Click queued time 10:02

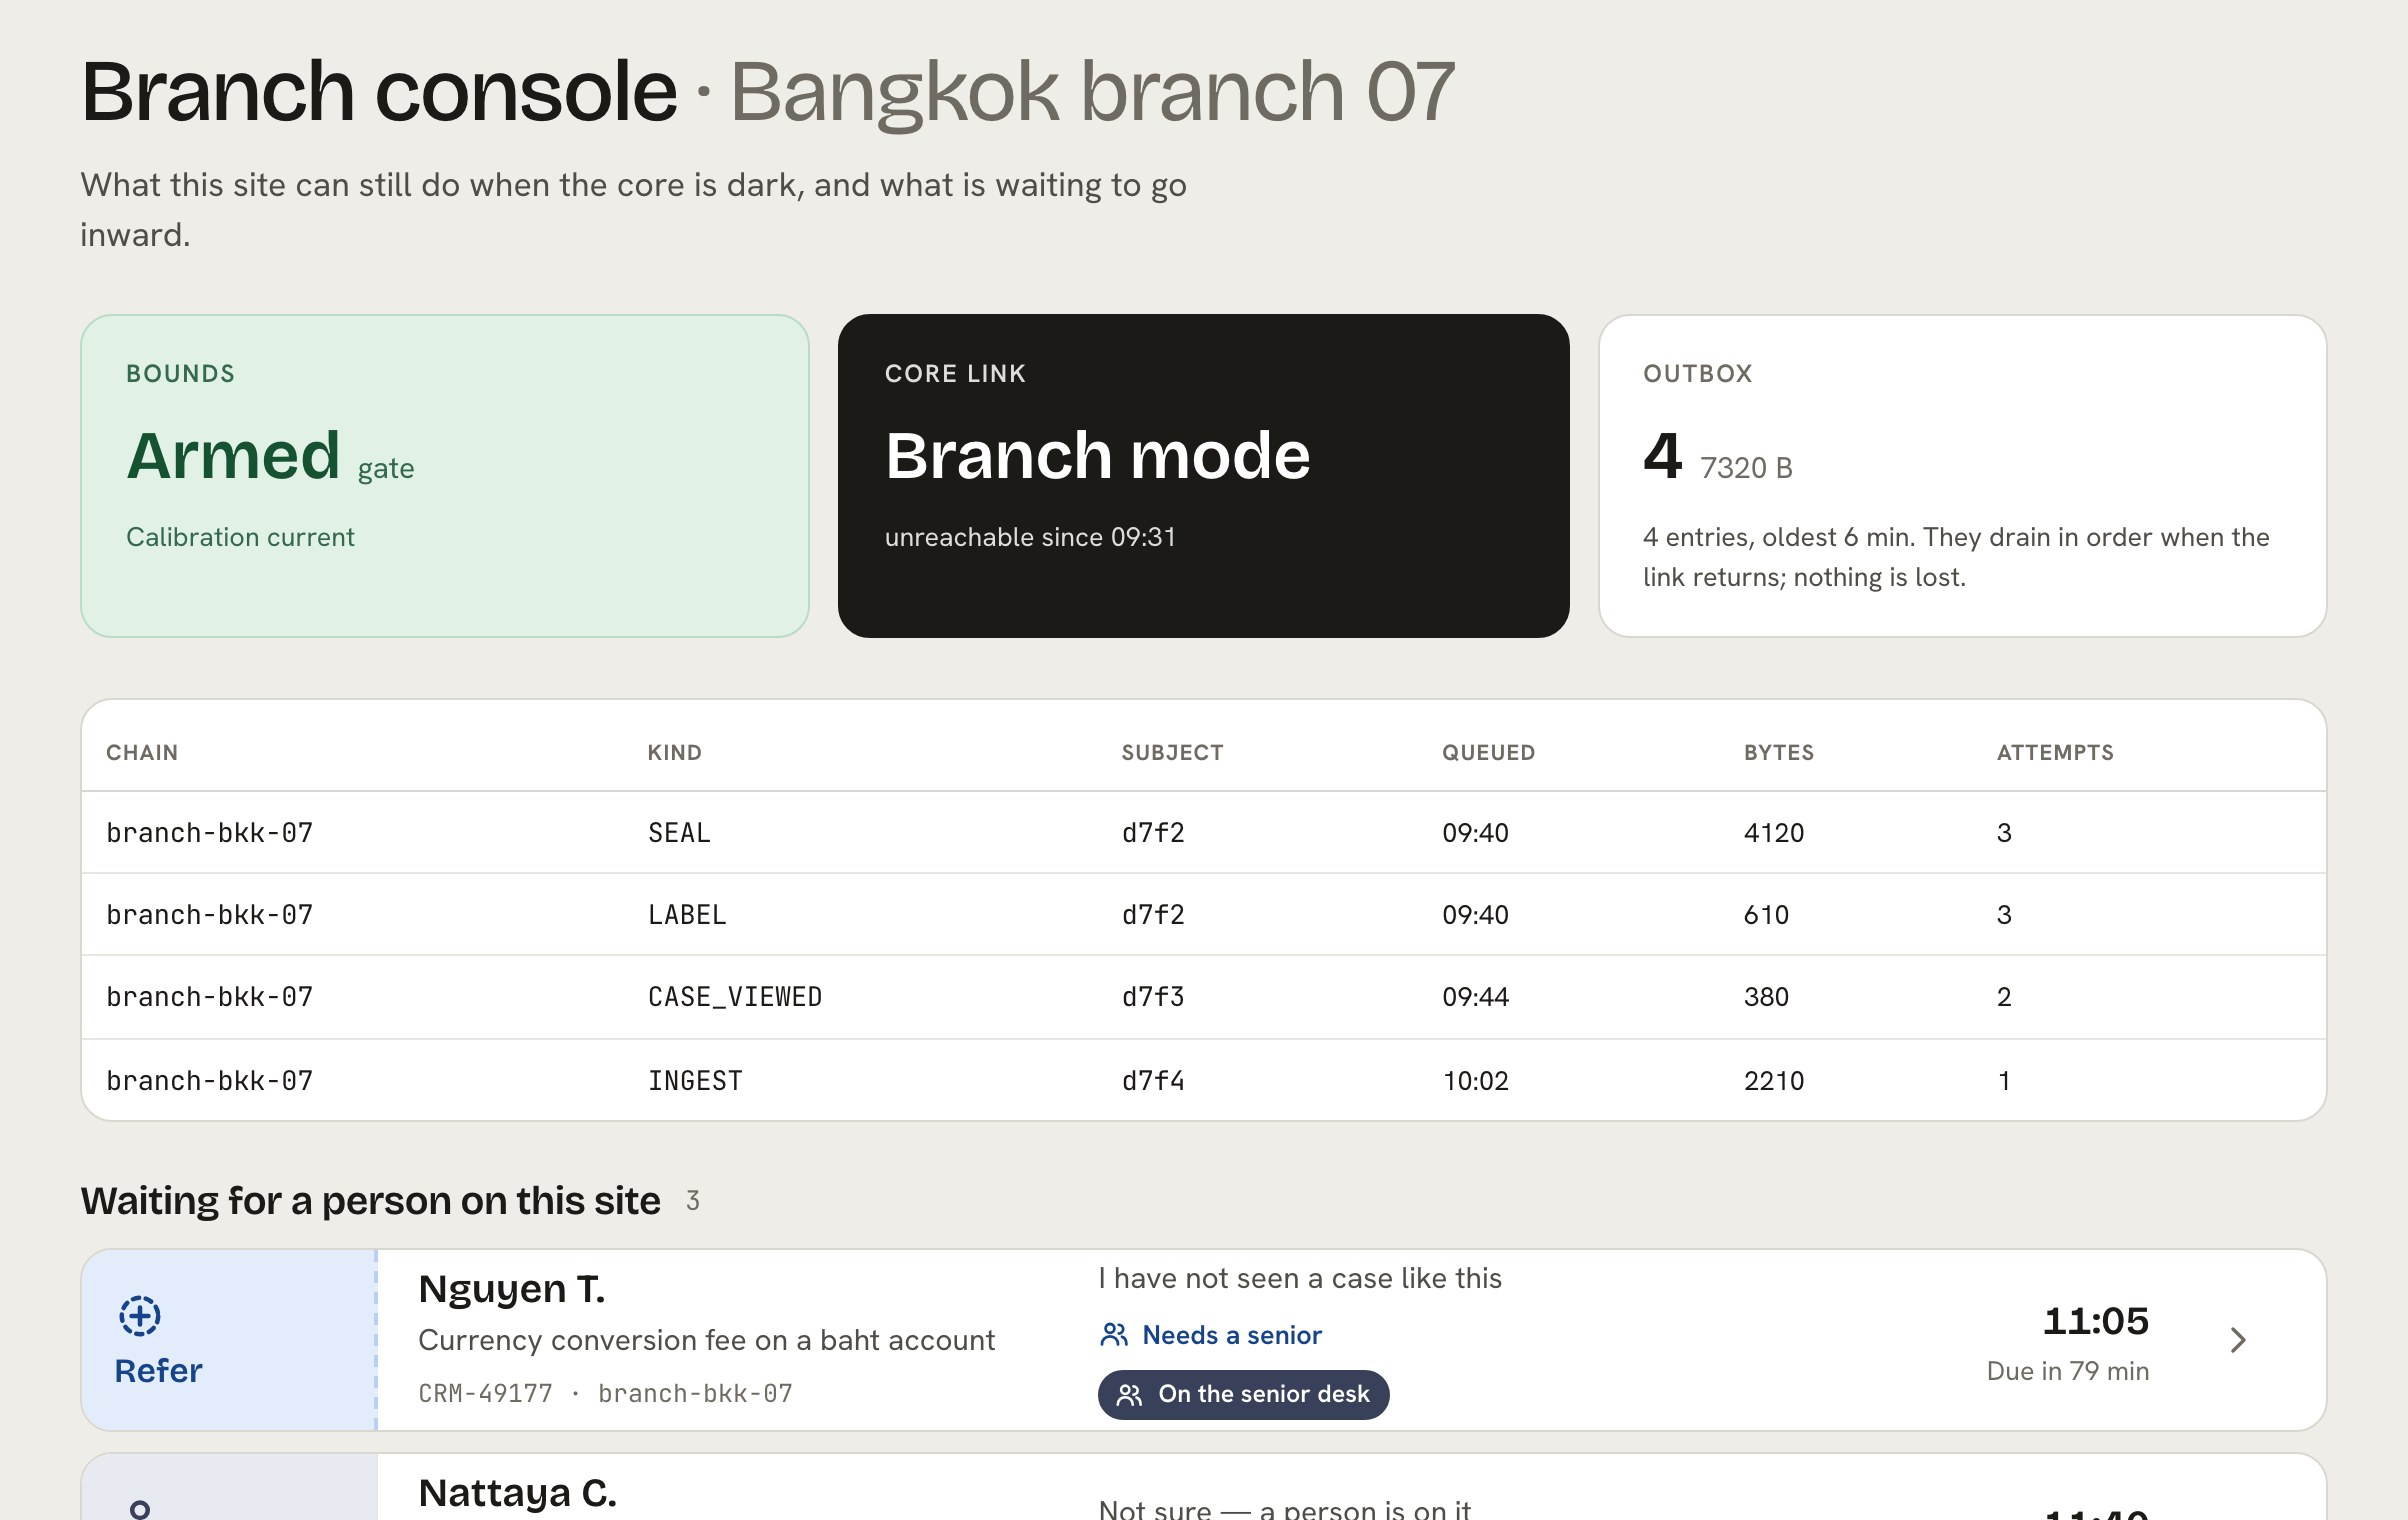pos(1475,1080)
